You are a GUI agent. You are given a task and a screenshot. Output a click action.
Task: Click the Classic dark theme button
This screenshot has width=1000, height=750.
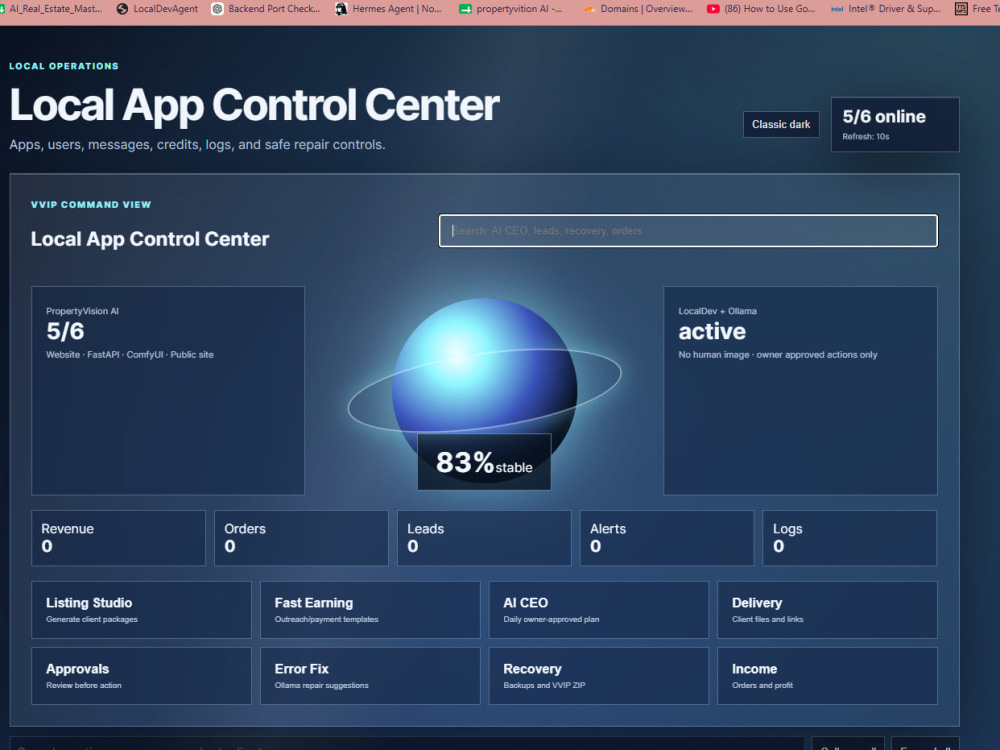[781, 124]
